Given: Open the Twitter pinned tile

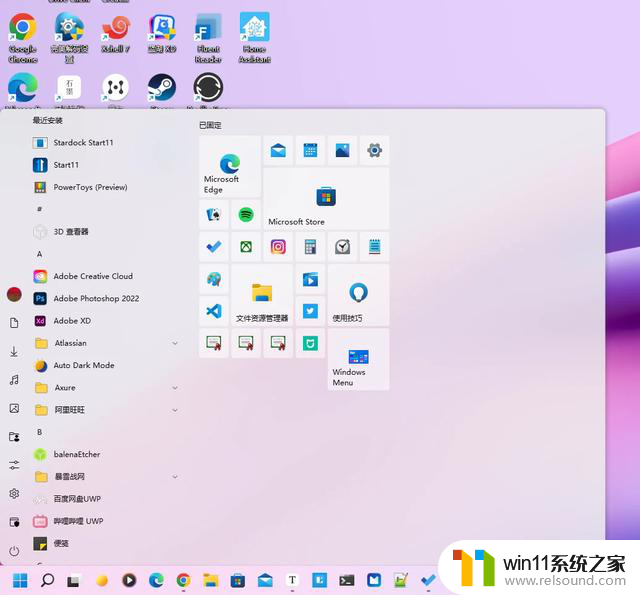Looking at the screenshot, I should [310, 311].
